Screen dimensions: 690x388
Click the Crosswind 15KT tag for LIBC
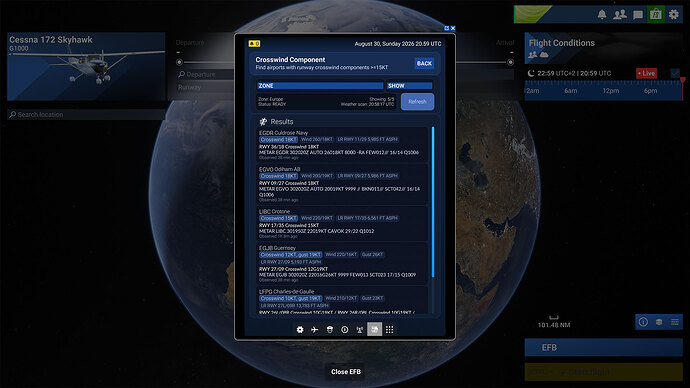tap(279, 218)
